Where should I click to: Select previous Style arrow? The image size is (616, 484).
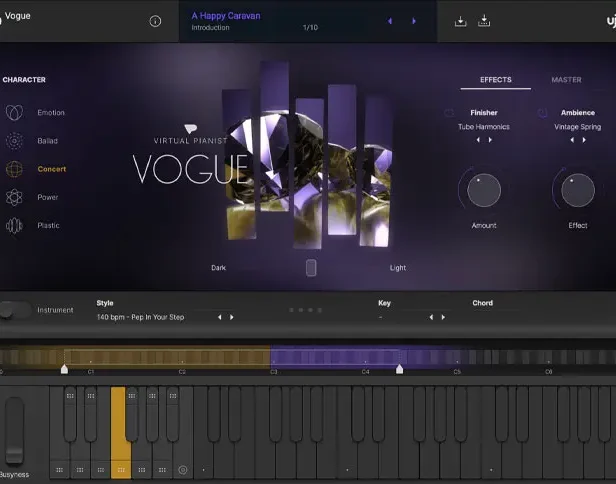click(x=220, y=317)
